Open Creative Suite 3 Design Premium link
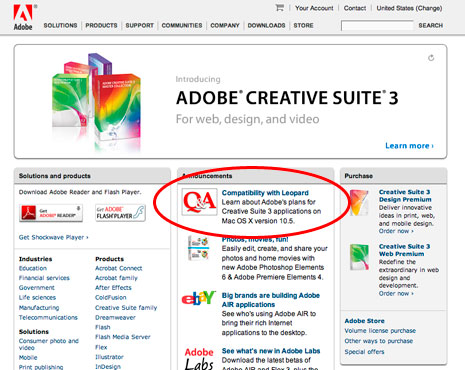Screen dimensions: 465x370 pyautogui.click(x=405, y=196)
